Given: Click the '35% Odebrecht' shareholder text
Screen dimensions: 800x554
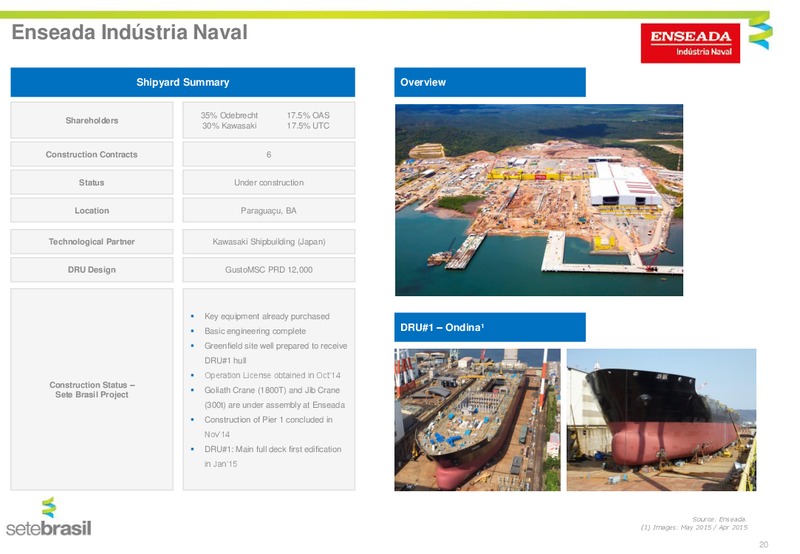Looking at the screenshot, I should point(229,115).
